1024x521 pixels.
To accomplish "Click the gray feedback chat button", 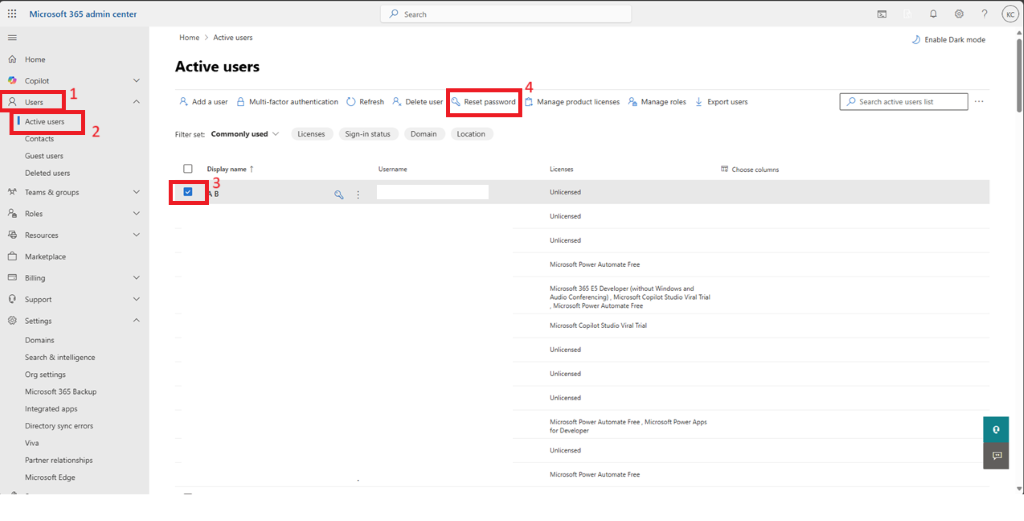I will pyautogui.click(x=996, y=456).
